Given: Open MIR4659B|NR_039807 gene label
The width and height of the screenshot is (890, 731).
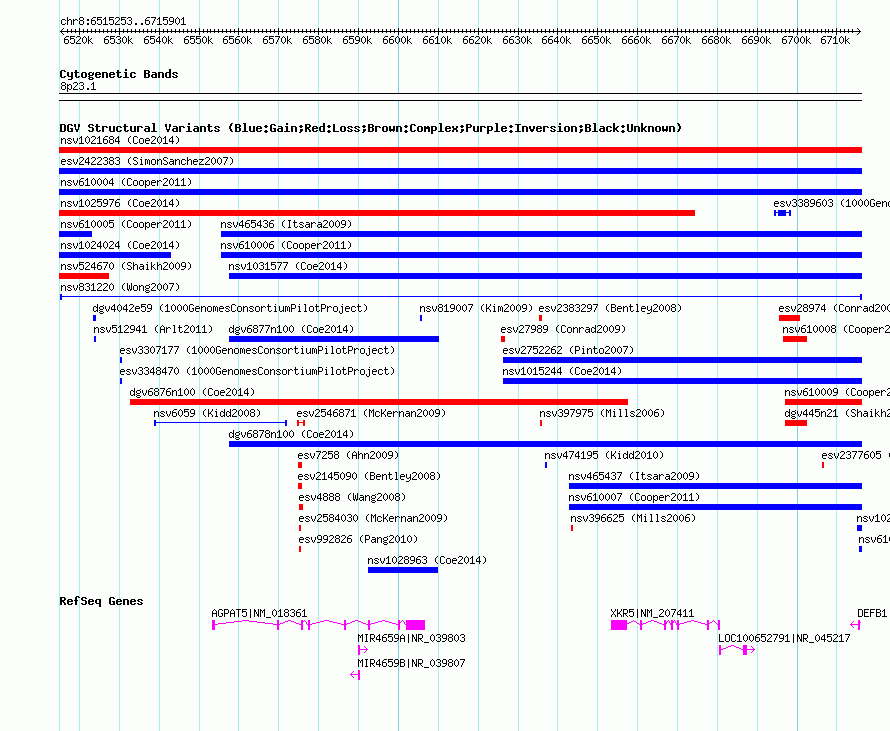Looking at the screenshot, I should click(411, 663).
